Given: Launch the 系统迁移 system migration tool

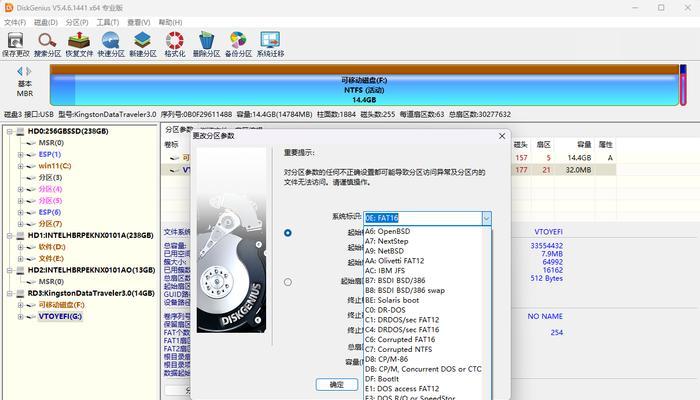Looking at the screenshot, I should pos(270,44).
